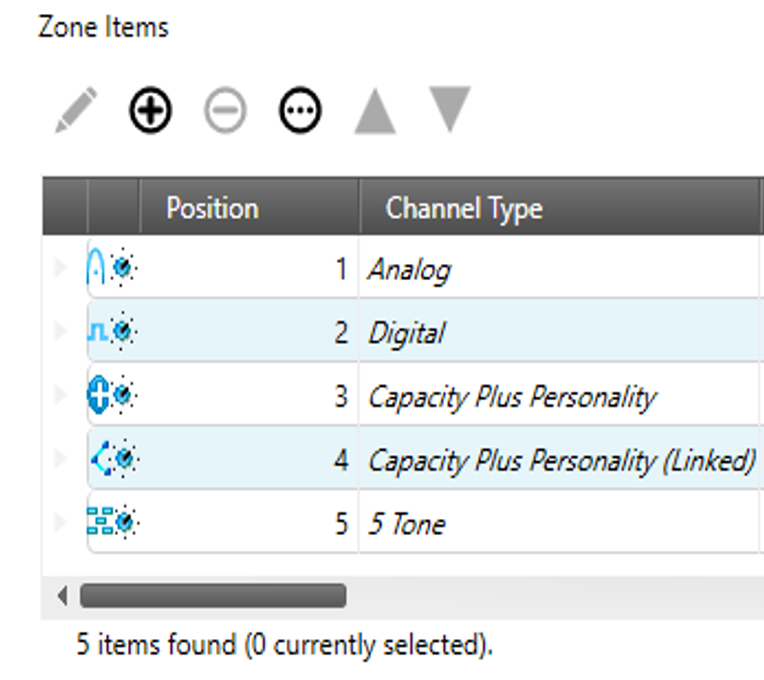Screen dimensions: 764x680
Task: Open the more options ellipsis icon
Action: 300,111
